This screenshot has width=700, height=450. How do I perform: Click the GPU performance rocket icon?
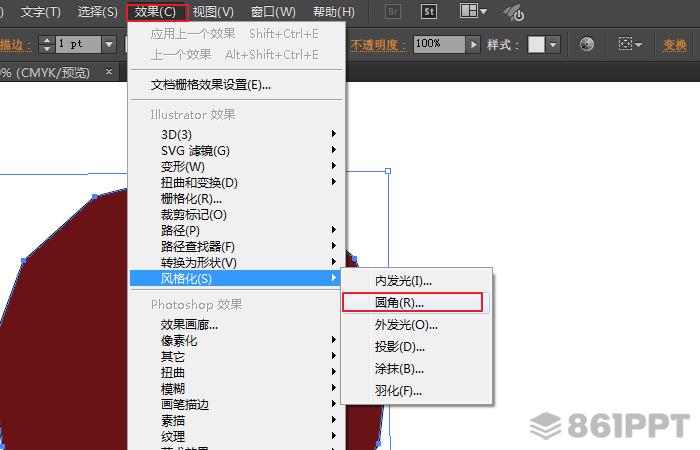coord(513,12)
